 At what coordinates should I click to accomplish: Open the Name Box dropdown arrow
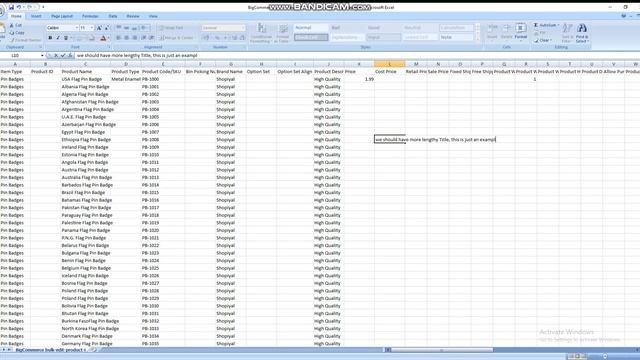(x=42, y=56)
